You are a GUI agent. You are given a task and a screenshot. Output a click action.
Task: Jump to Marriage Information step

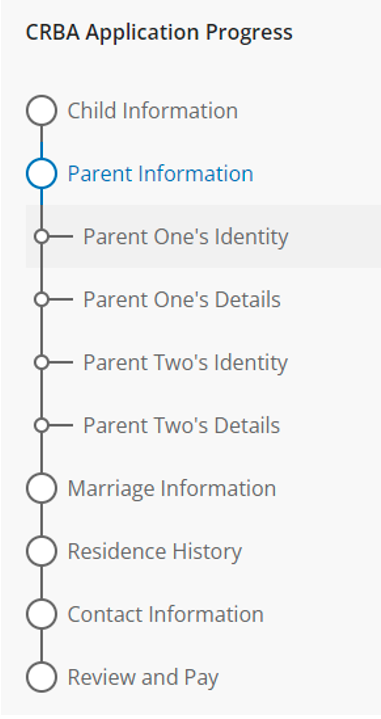coord(171,488)
